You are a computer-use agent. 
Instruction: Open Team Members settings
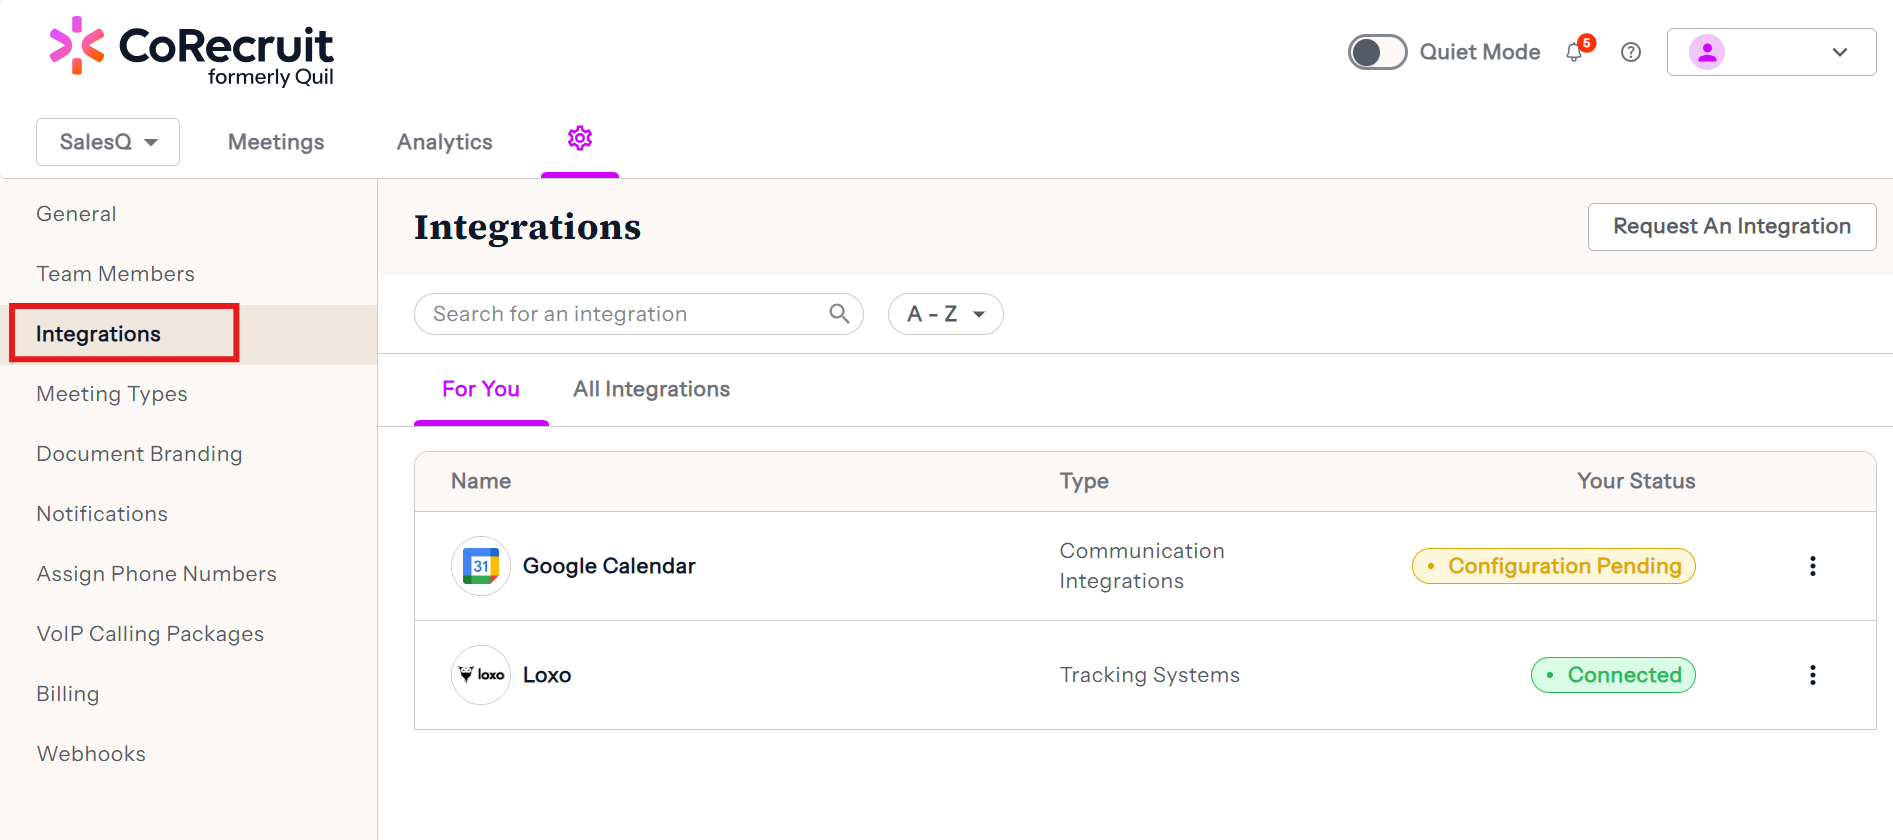pyautogui.click(x=116, y=274)
